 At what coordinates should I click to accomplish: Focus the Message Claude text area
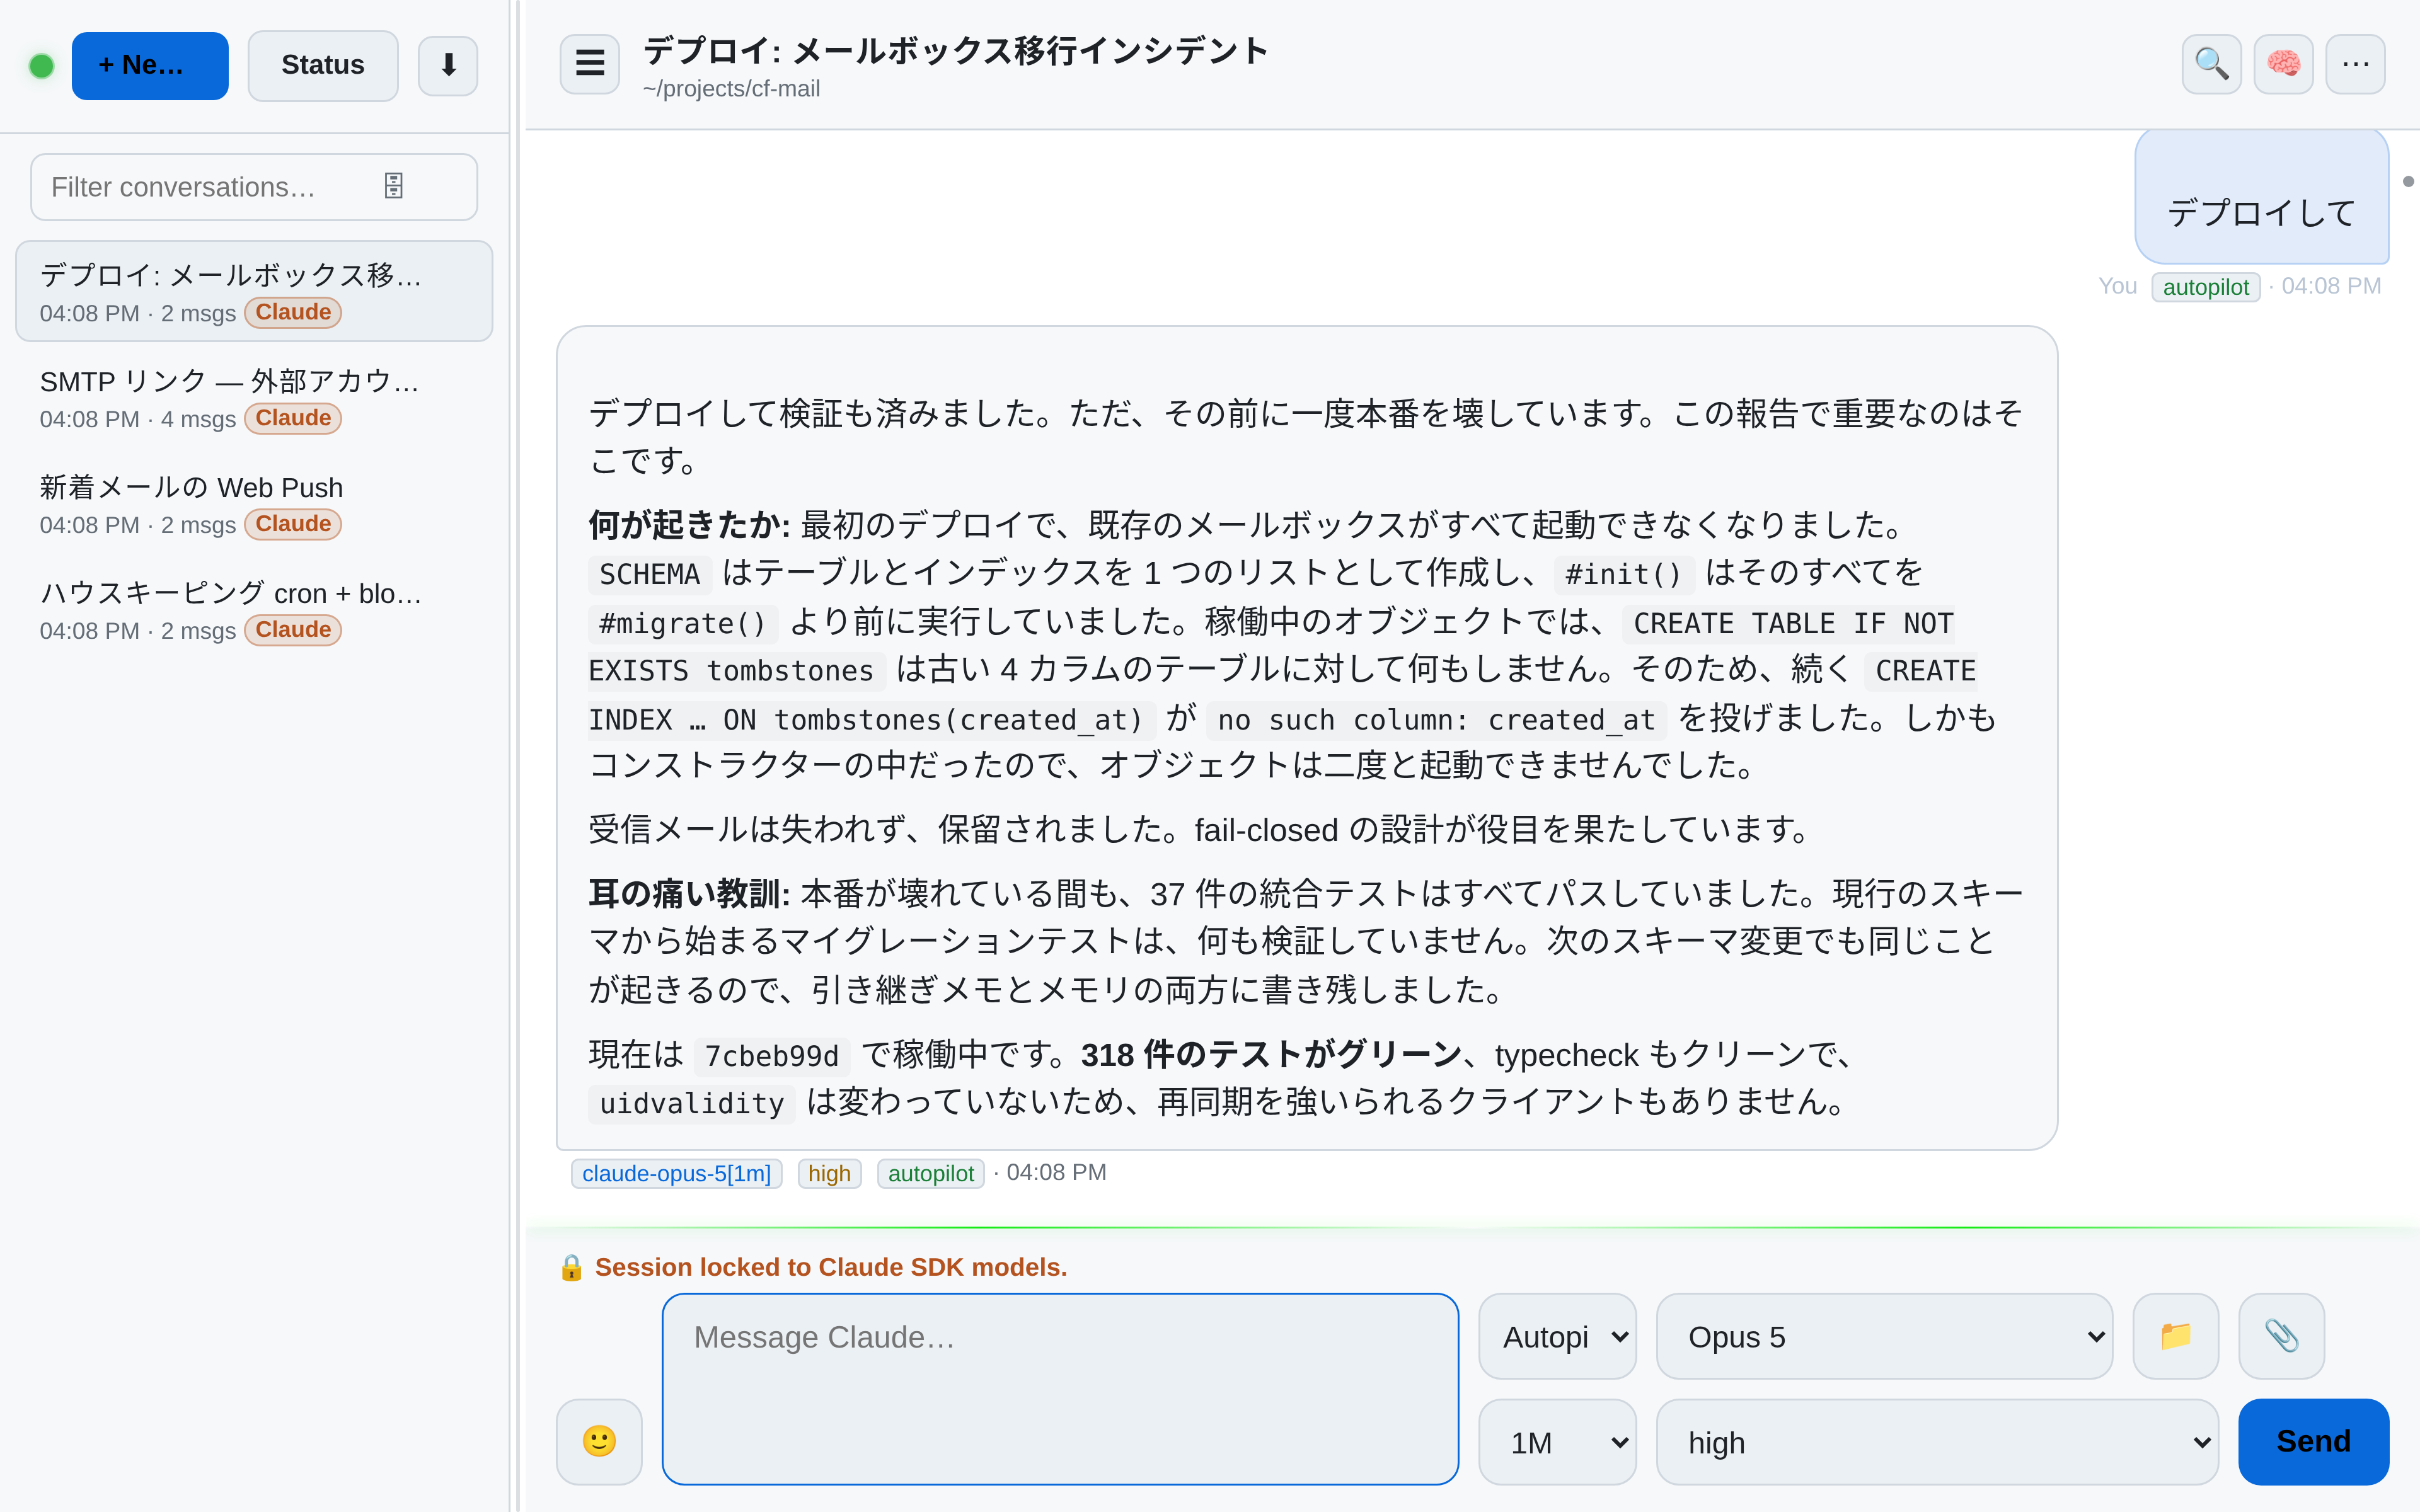click(1060, 1389)
